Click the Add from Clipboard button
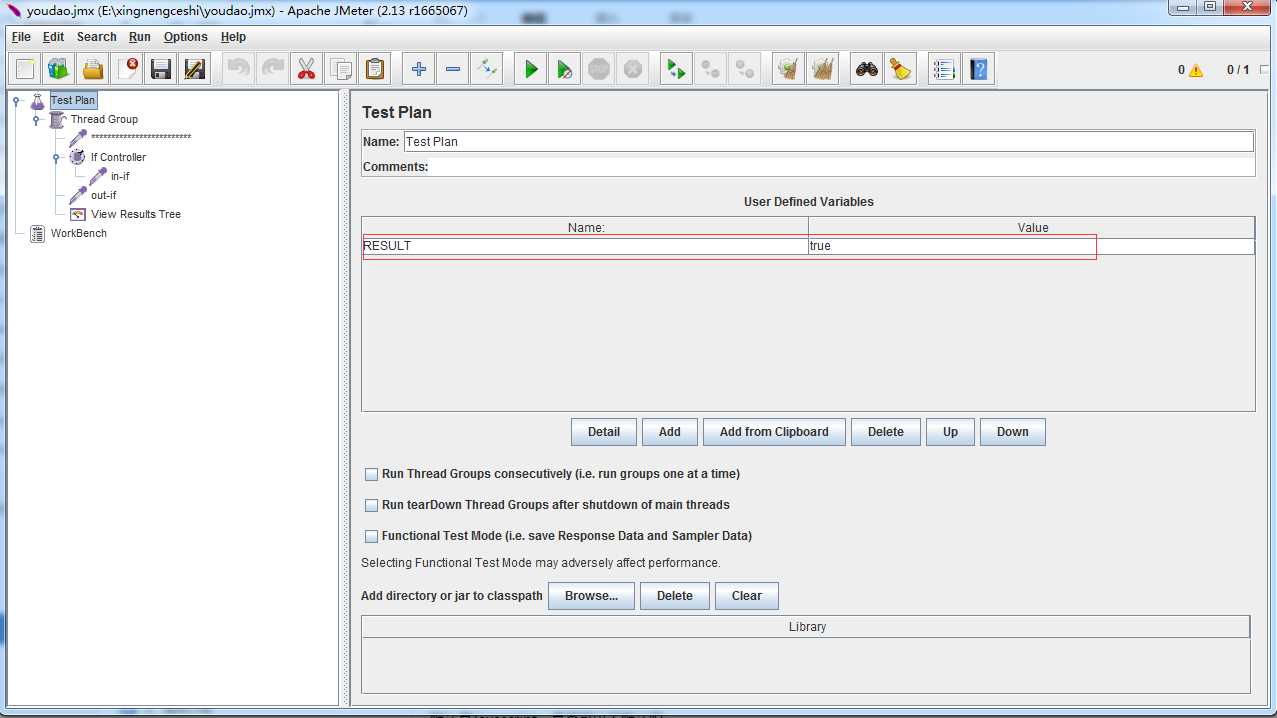 [x=774, y=432]
